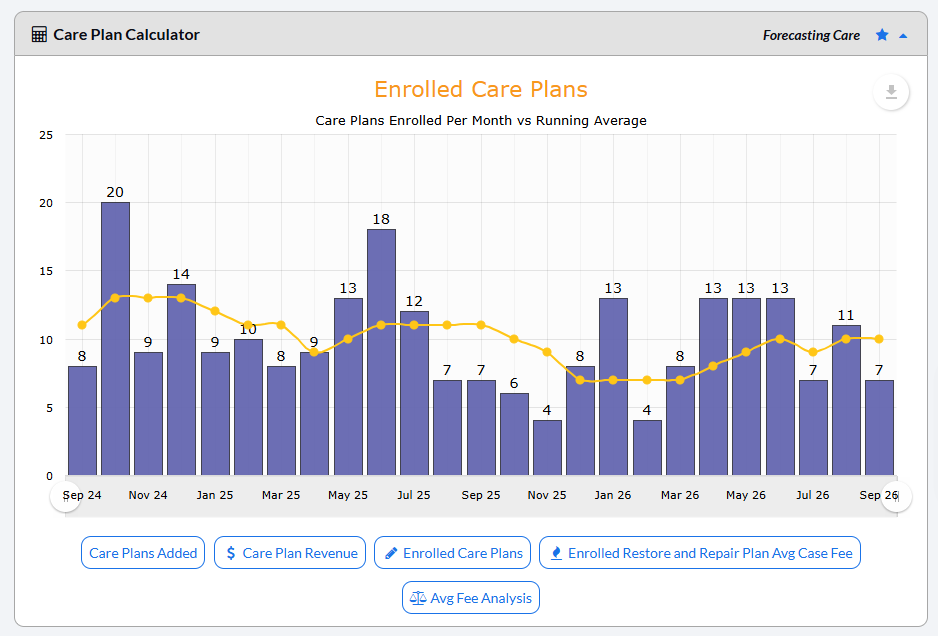Click the balance scale icon
The height and width of the screenshot is (636, 938).
tap(418, 598)
